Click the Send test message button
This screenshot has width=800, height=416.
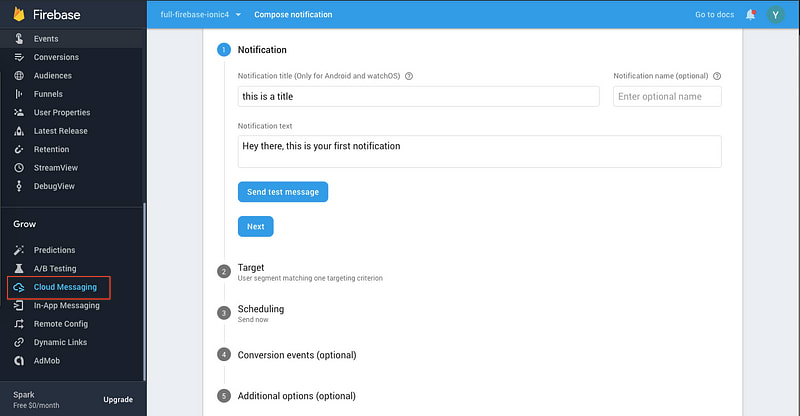tap(283, 192)
